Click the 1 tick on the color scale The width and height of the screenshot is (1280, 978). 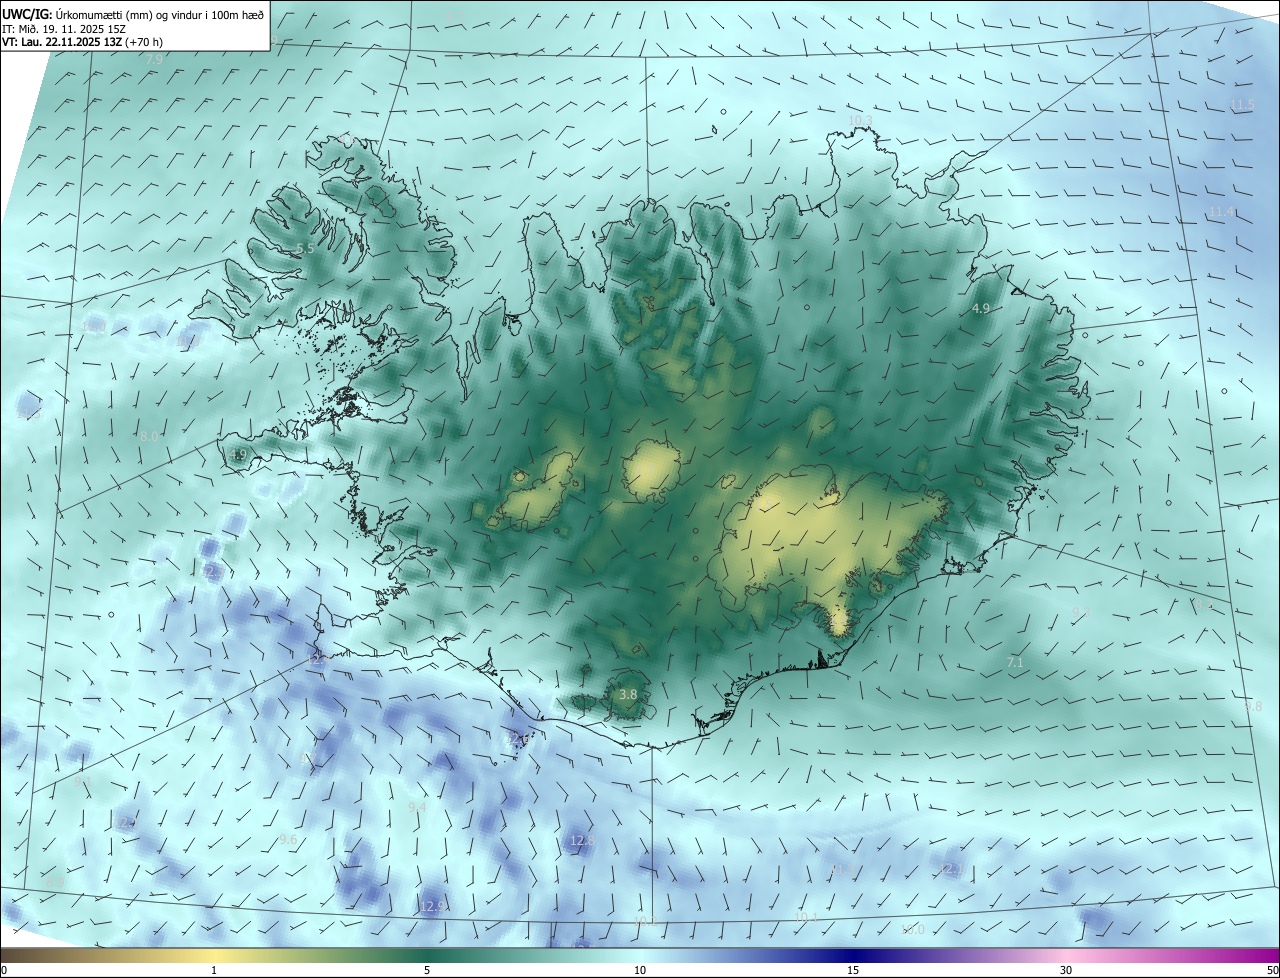pos(214,971)
